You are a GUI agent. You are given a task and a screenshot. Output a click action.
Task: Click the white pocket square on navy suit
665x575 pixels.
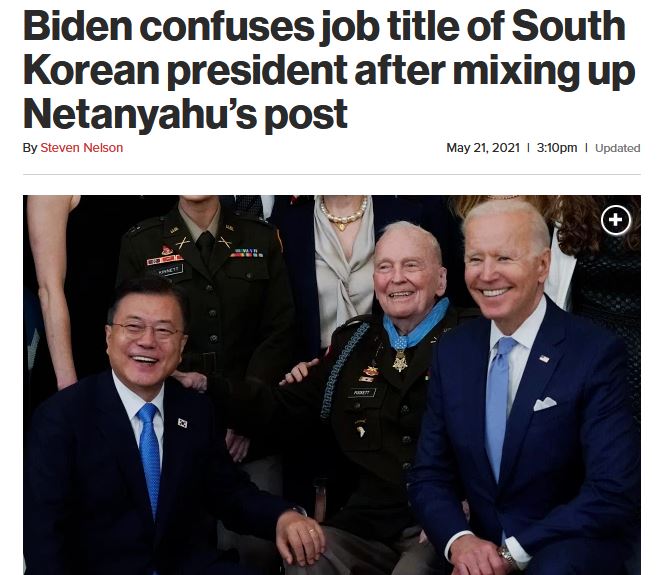tap(545, 404)
